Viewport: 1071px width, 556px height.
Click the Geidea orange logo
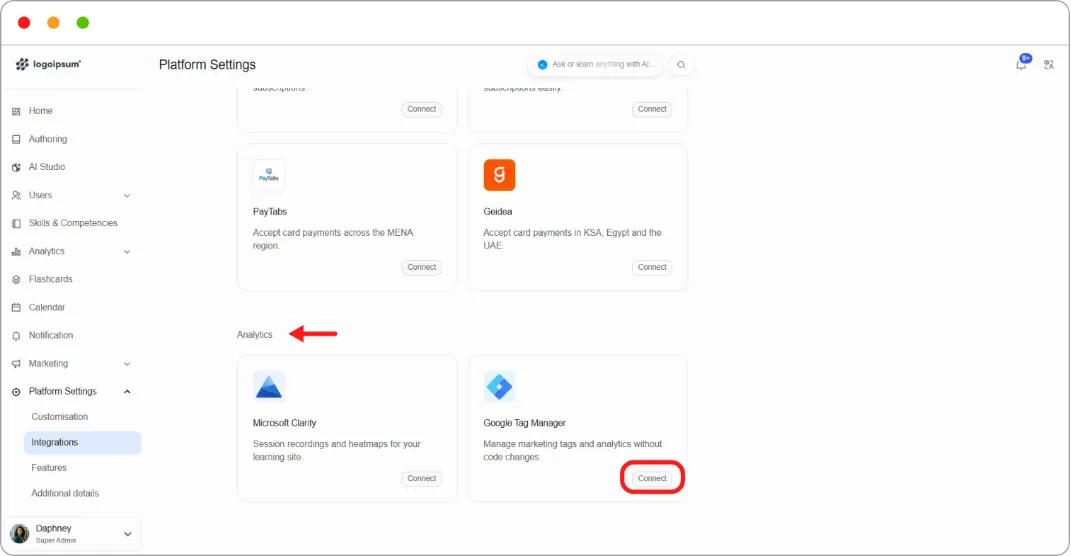[x=499, y=175]
